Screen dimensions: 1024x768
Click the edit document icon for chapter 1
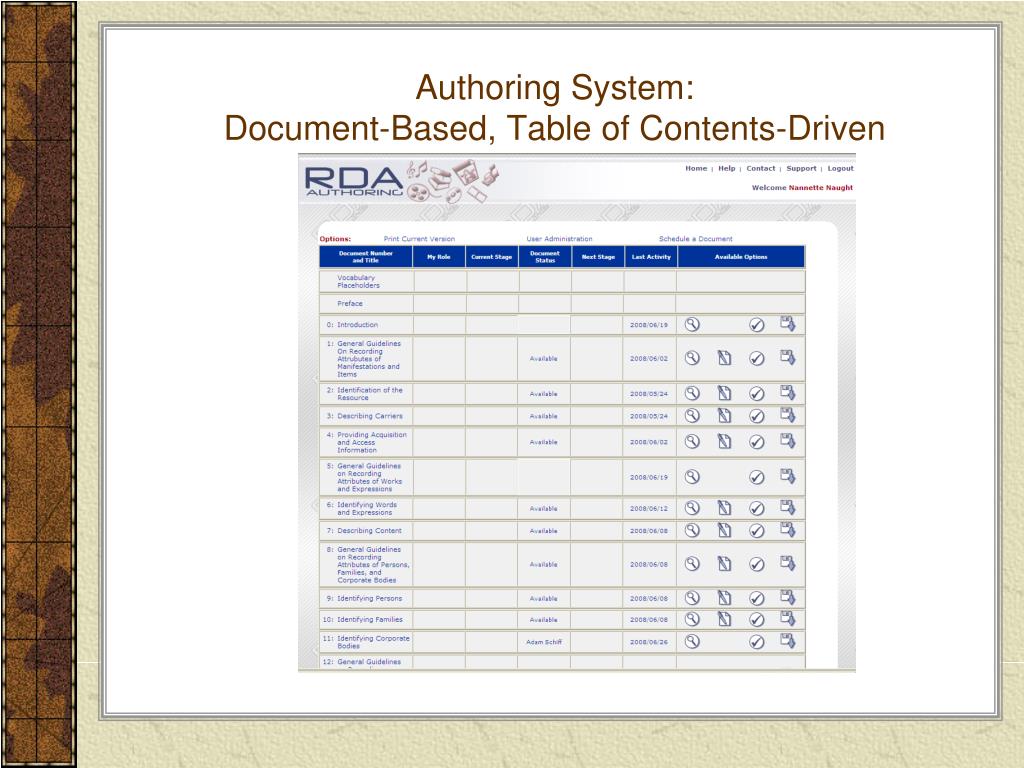click(x=724, y=358)
